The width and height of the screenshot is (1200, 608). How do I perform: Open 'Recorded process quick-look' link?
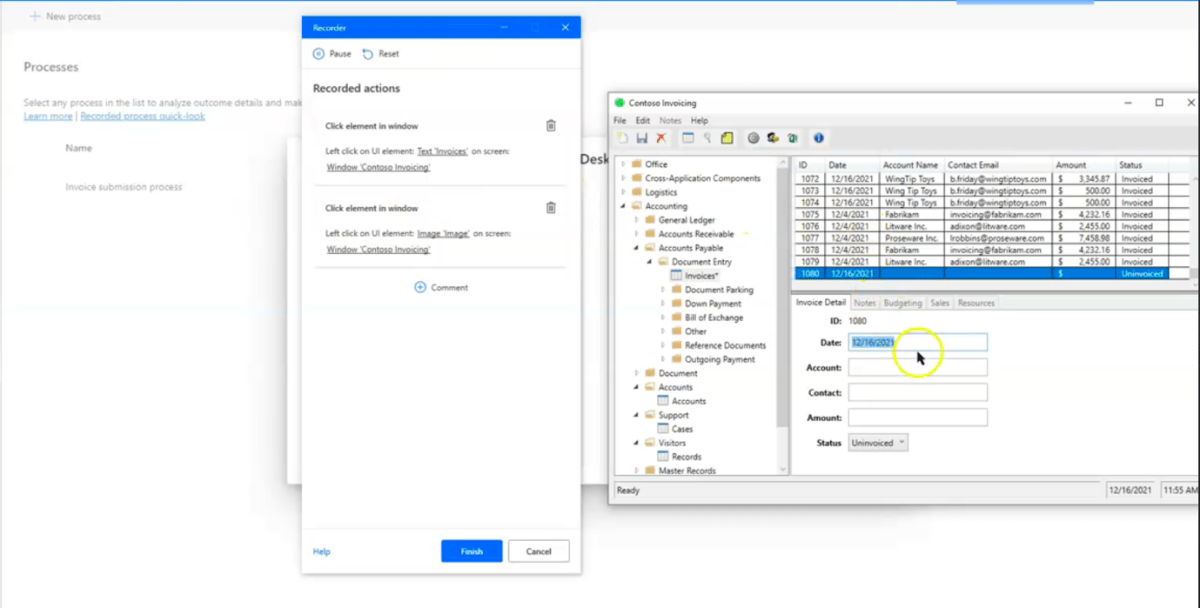pyautogui.click(x=143, y=116)
